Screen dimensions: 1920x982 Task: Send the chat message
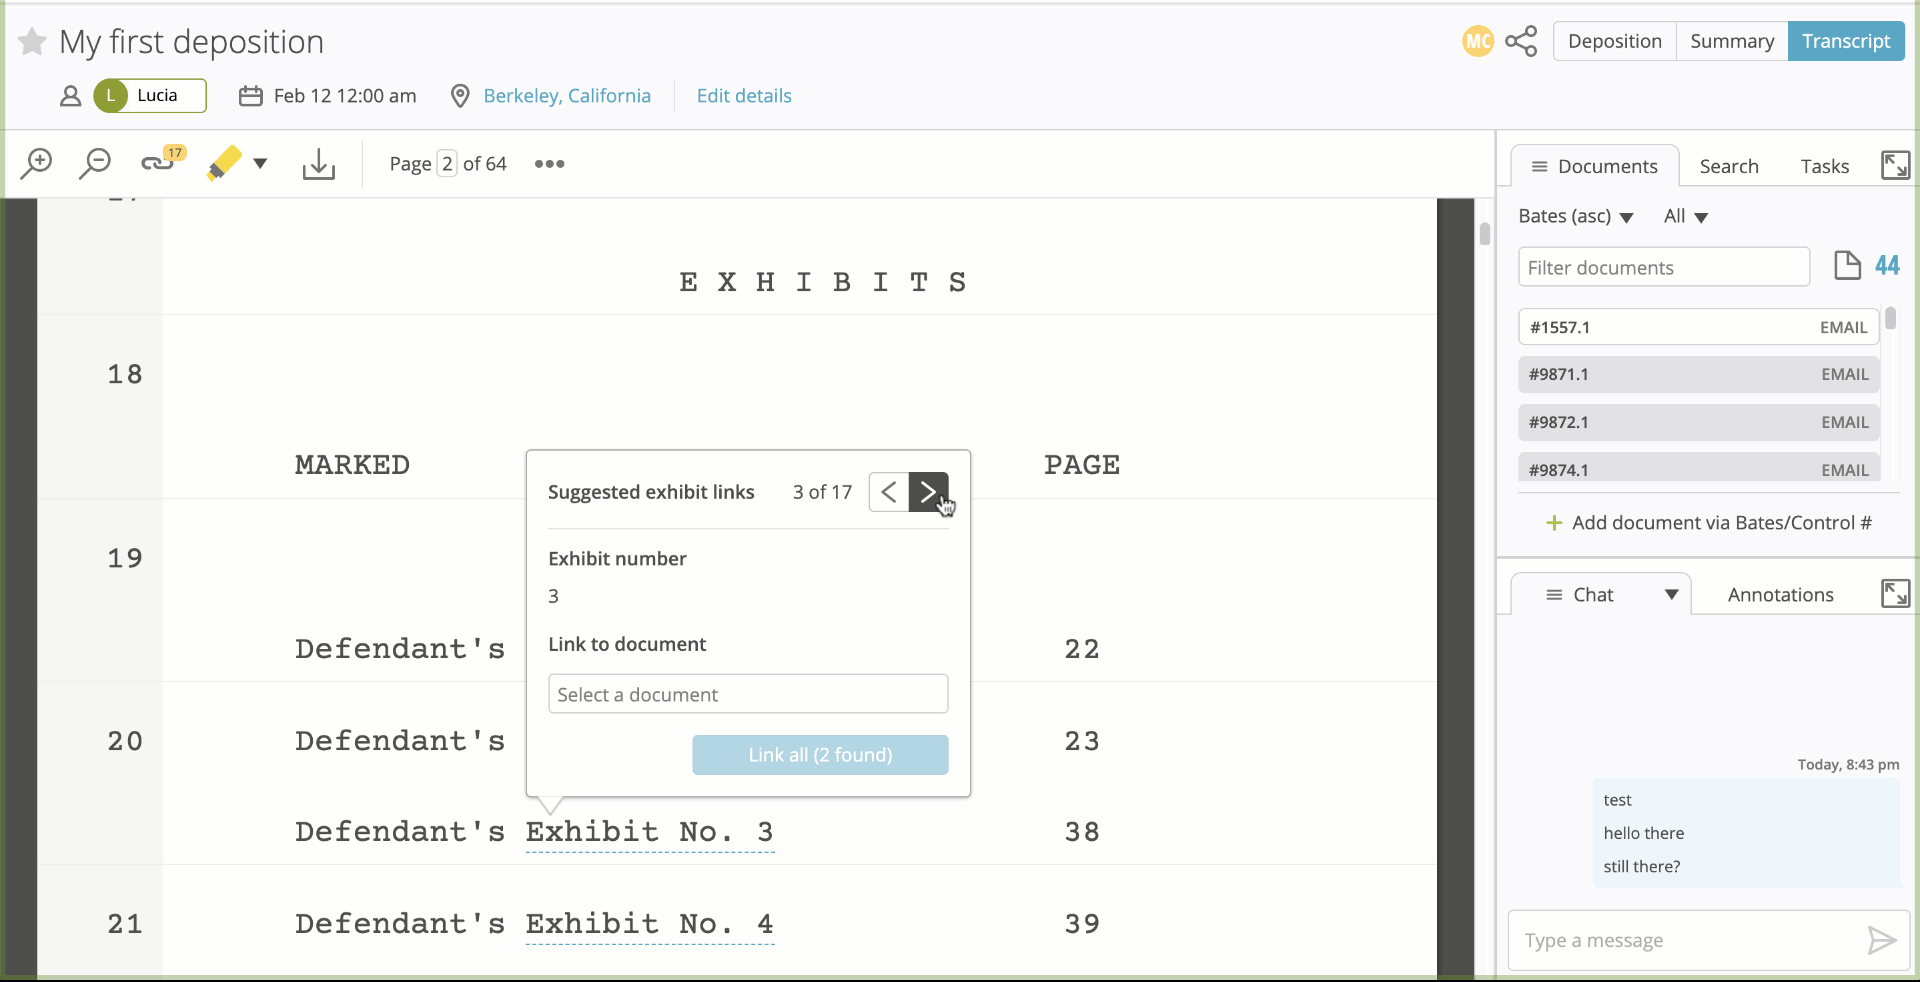(x=1881, y=940)
